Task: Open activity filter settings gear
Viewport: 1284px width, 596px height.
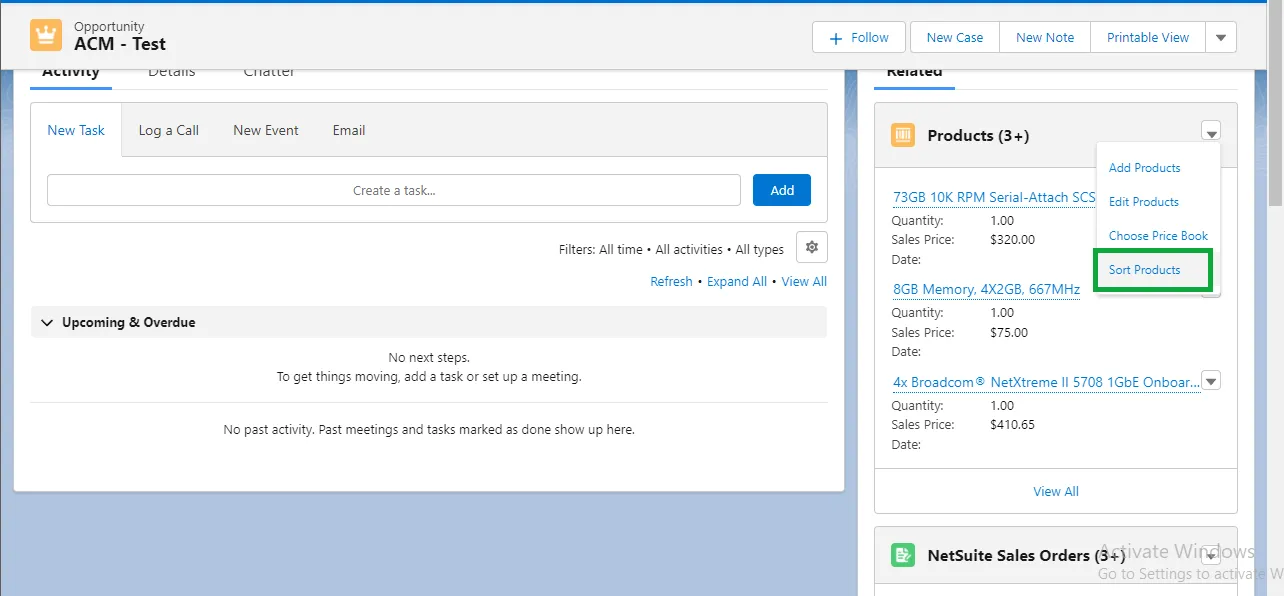Action: click(812, 248)
